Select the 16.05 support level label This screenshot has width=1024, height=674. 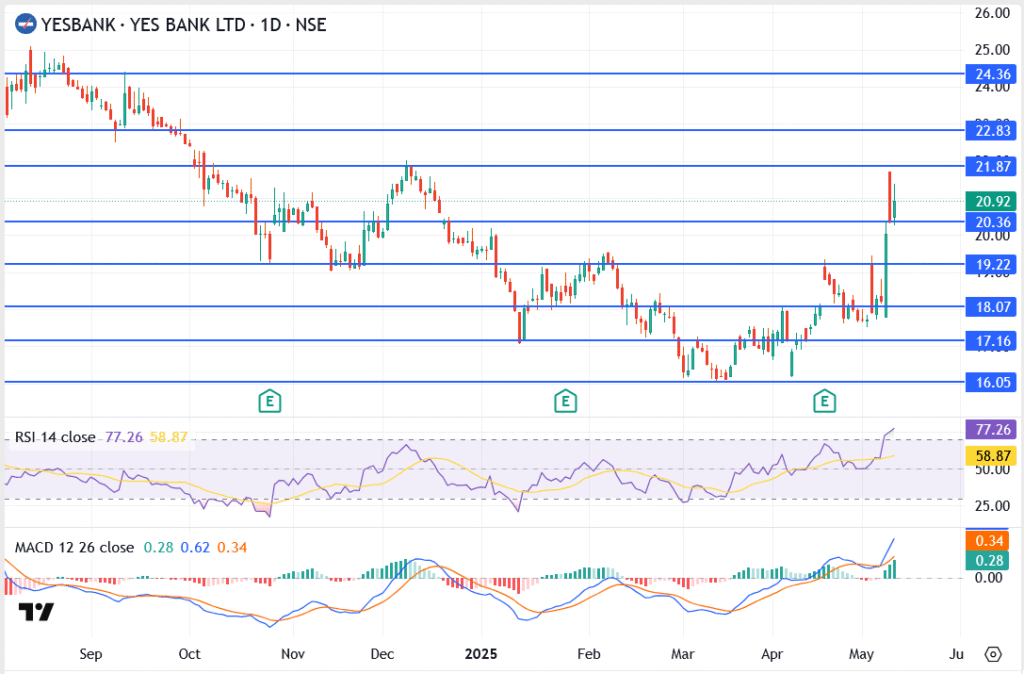tap(990, 382)
